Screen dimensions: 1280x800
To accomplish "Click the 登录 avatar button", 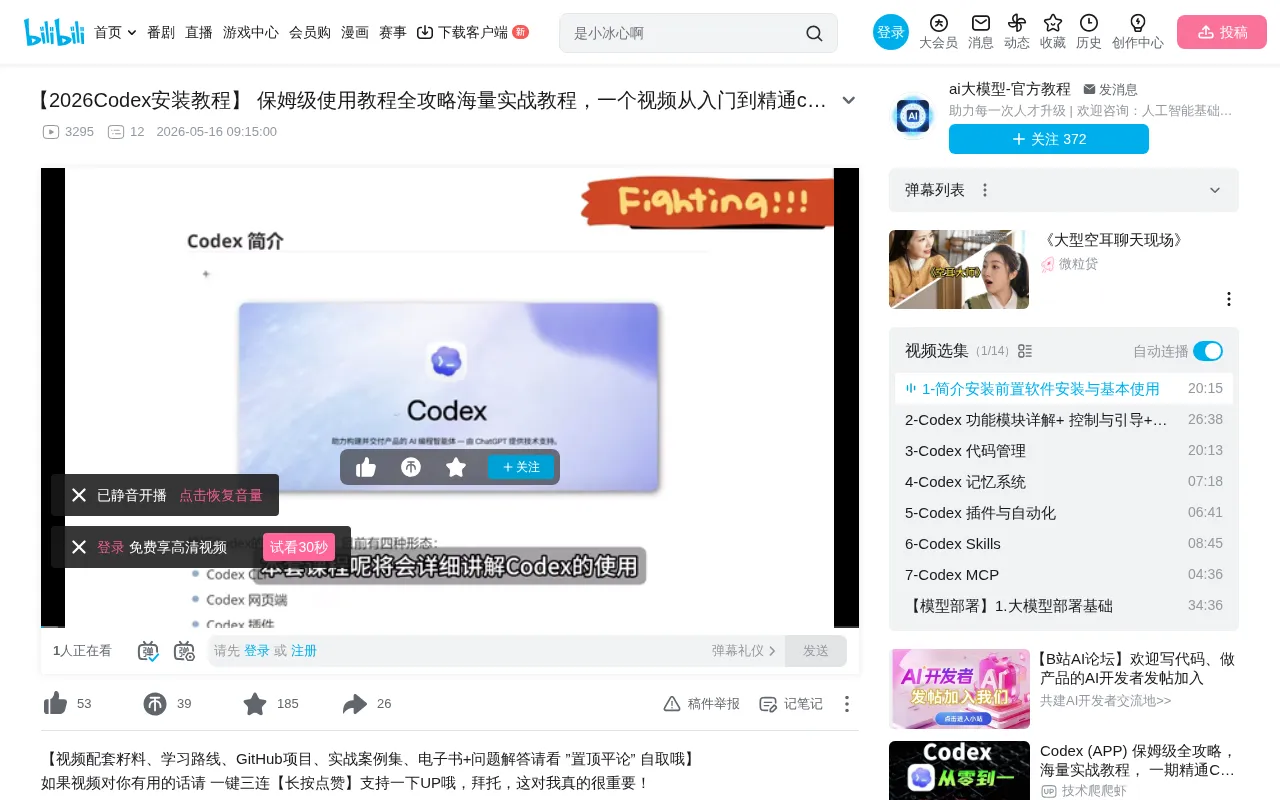I will (891, 32).
